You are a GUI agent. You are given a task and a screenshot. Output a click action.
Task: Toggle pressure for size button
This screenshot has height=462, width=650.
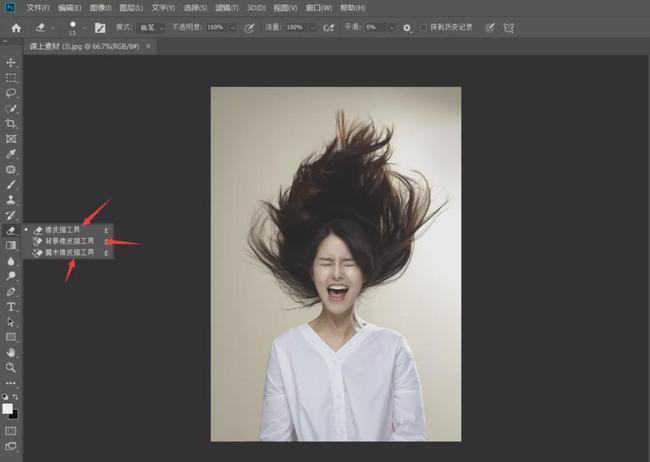tap(490, 28)
